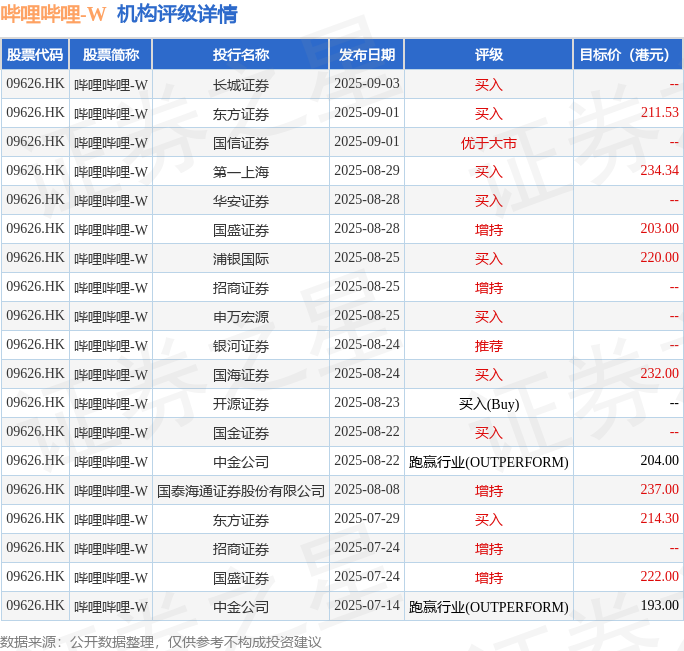Click 跑赢行业(OUTPERFORM) dated 2025-08-22
Image resolution: width=684 pixels, height=651 pixels.
(489, 462)
